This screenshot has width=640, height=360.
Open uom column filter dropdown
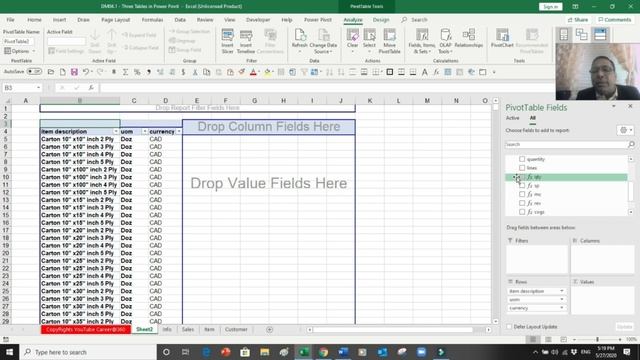click(x=144, y=131)
